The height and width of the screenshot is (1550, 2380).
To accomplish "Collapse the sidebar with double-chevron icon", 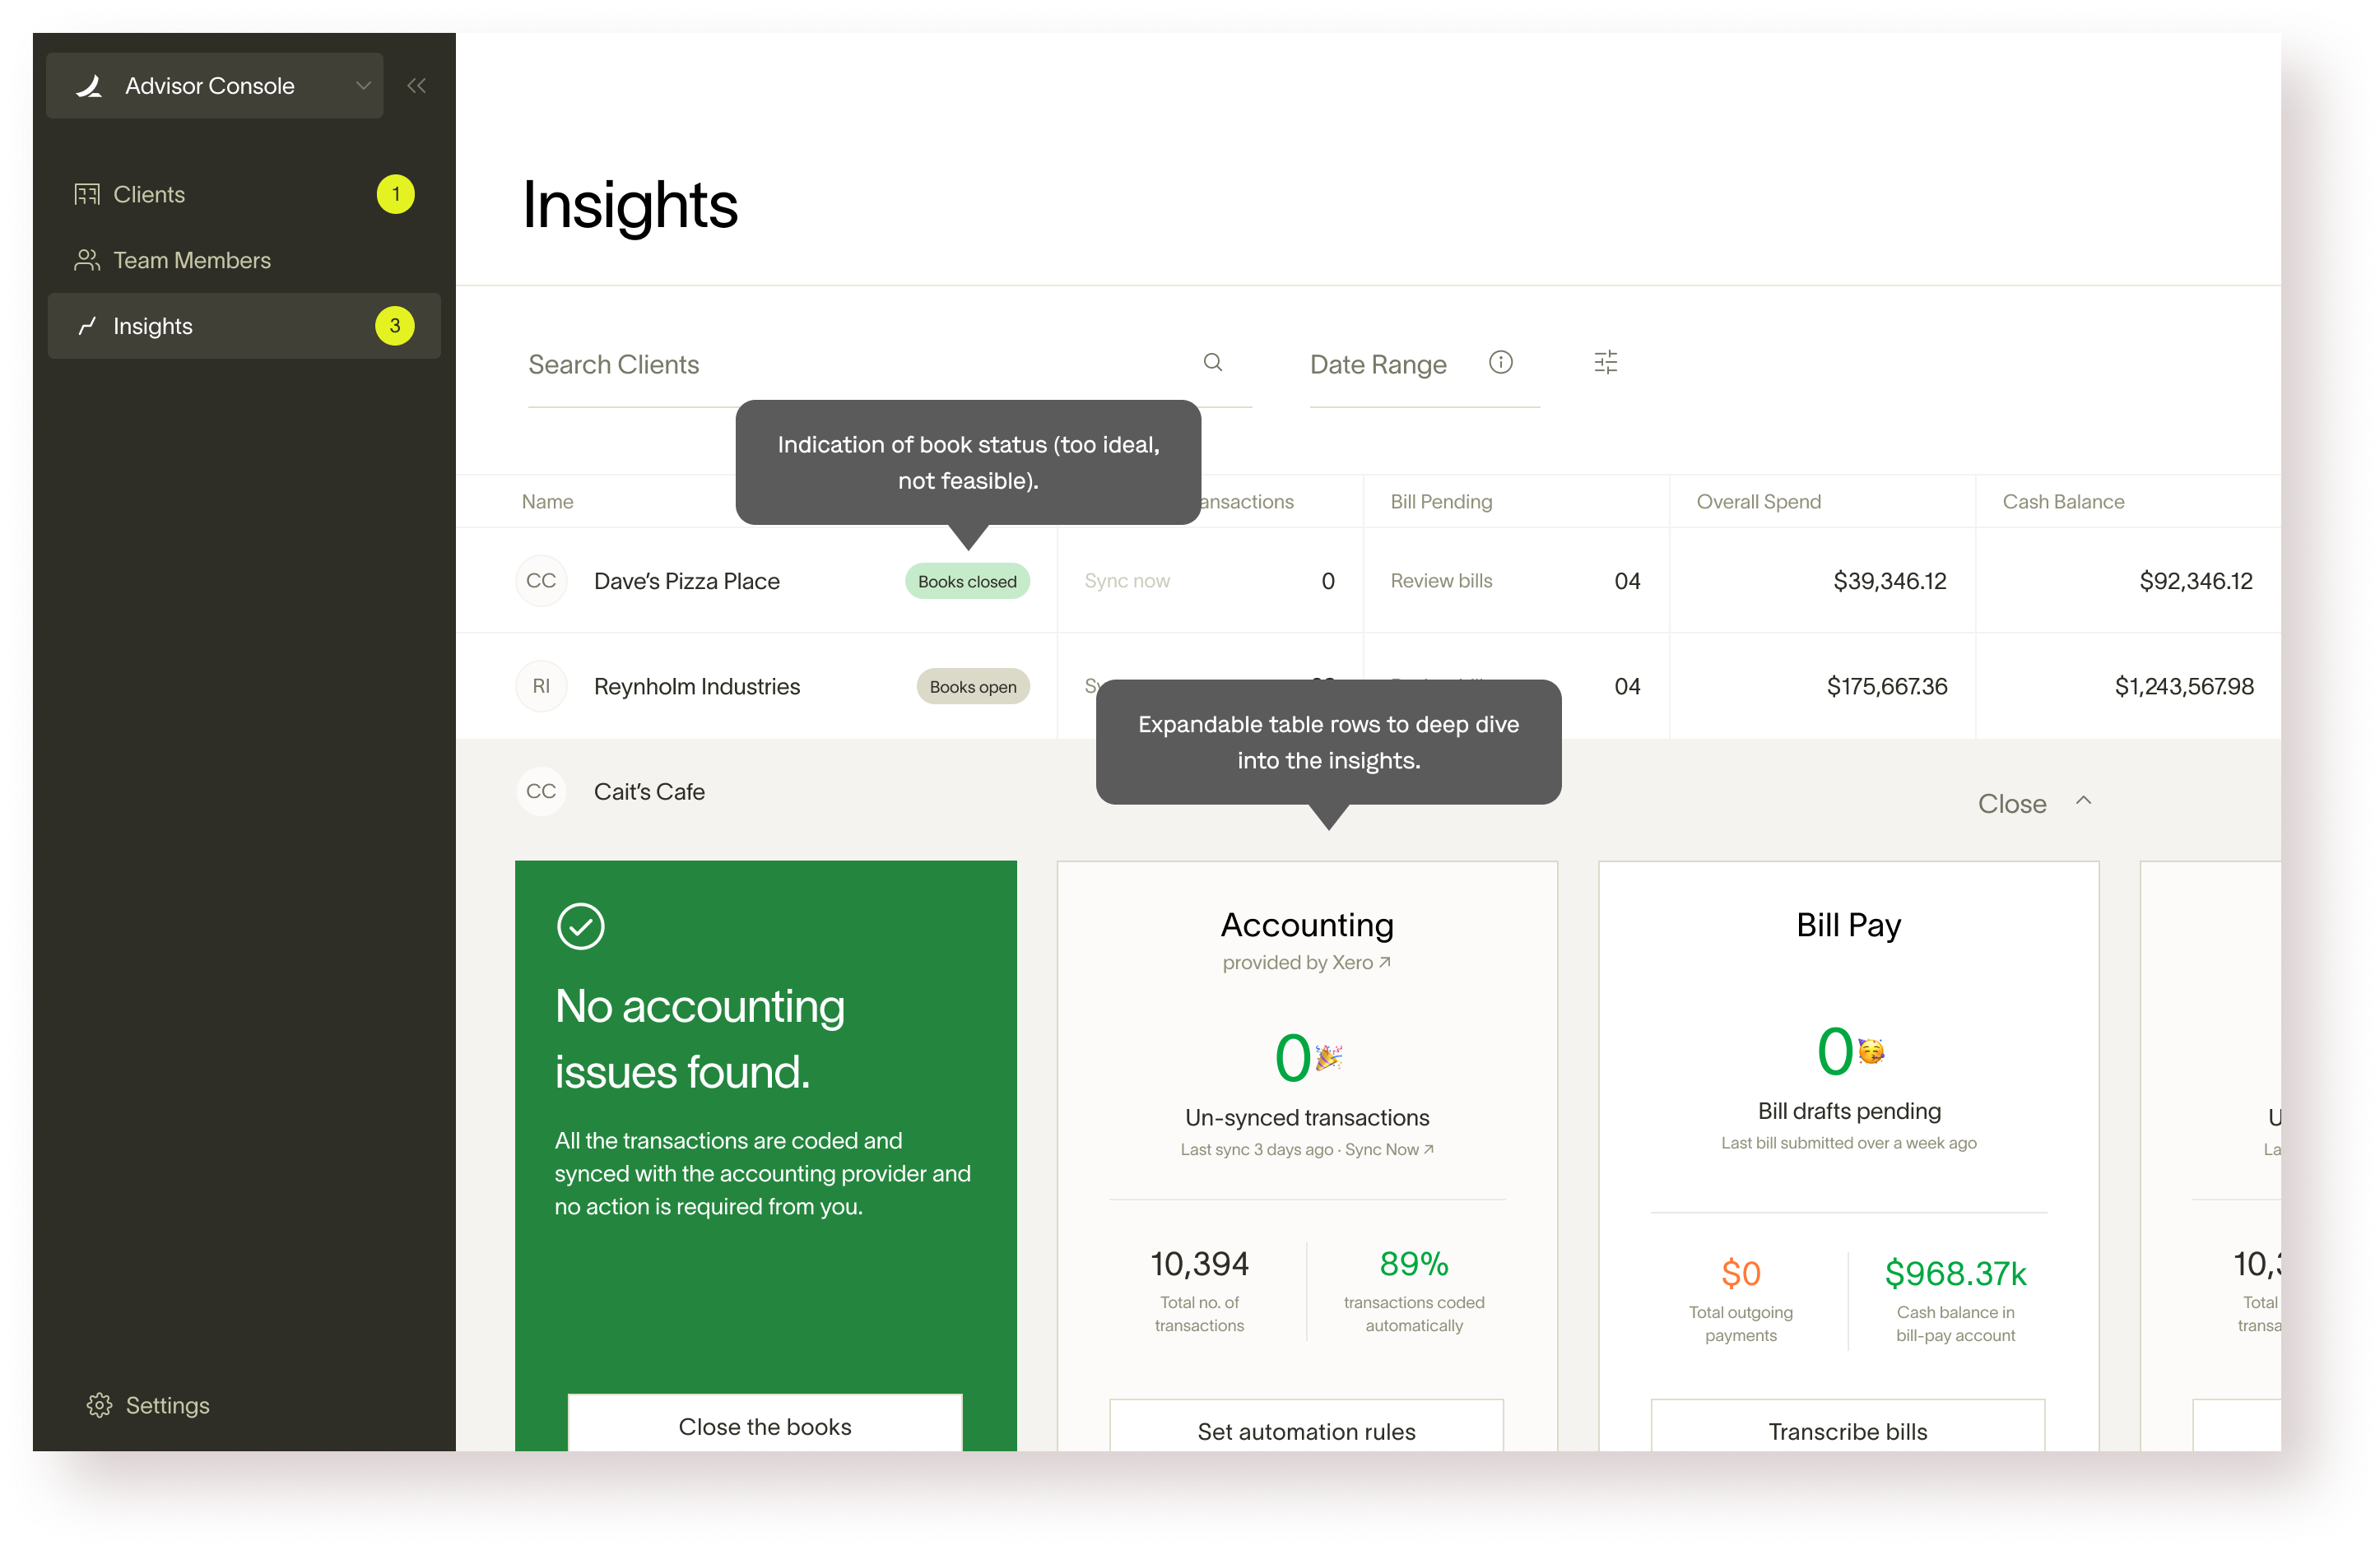I will tap(417, 86).
